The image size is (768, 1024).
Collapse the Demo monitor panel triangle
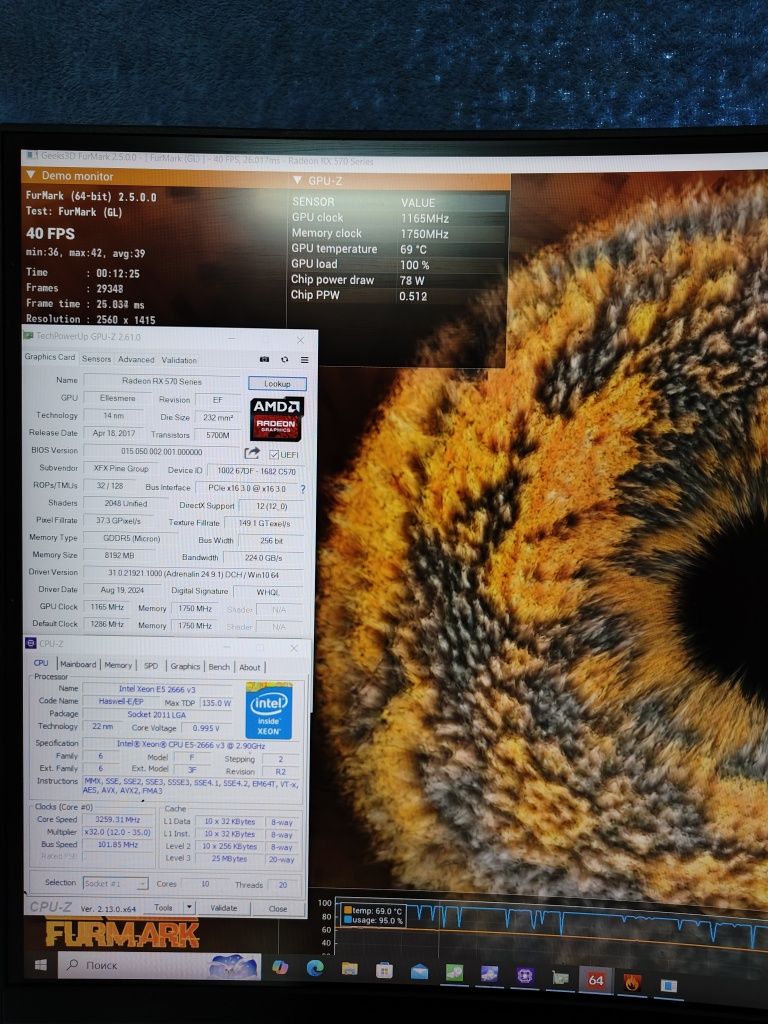coord(30,174)
